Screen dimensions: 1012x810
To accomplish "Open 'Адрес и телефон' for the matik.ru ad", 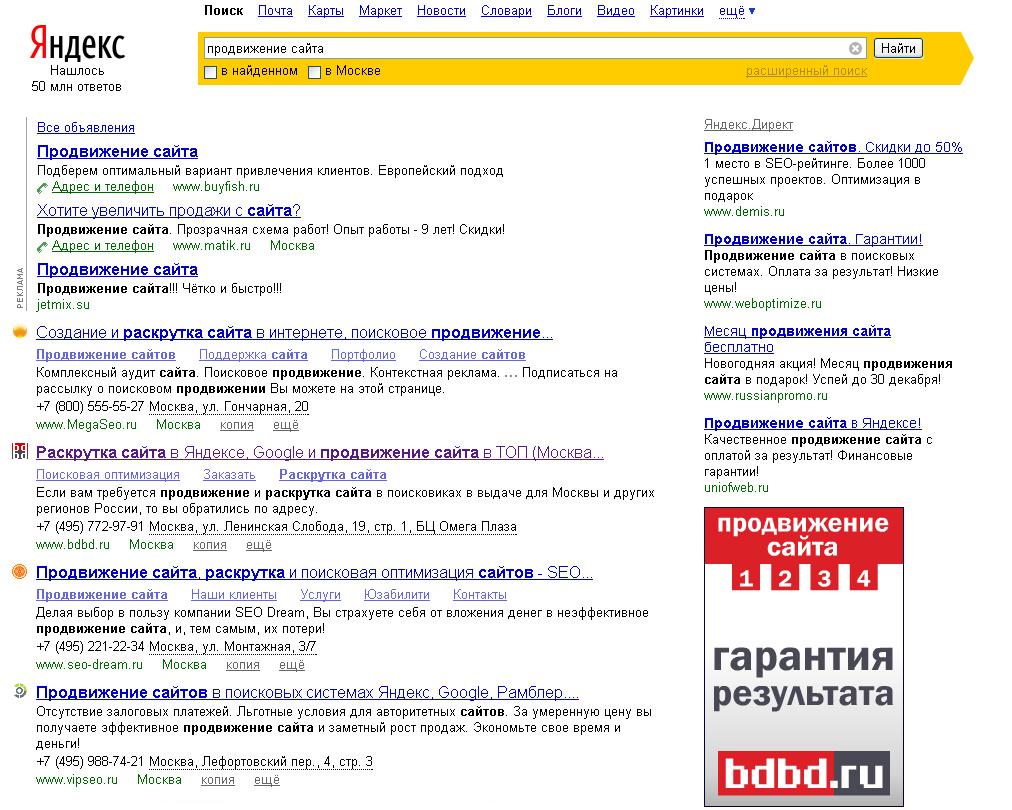I will [103, 246].
